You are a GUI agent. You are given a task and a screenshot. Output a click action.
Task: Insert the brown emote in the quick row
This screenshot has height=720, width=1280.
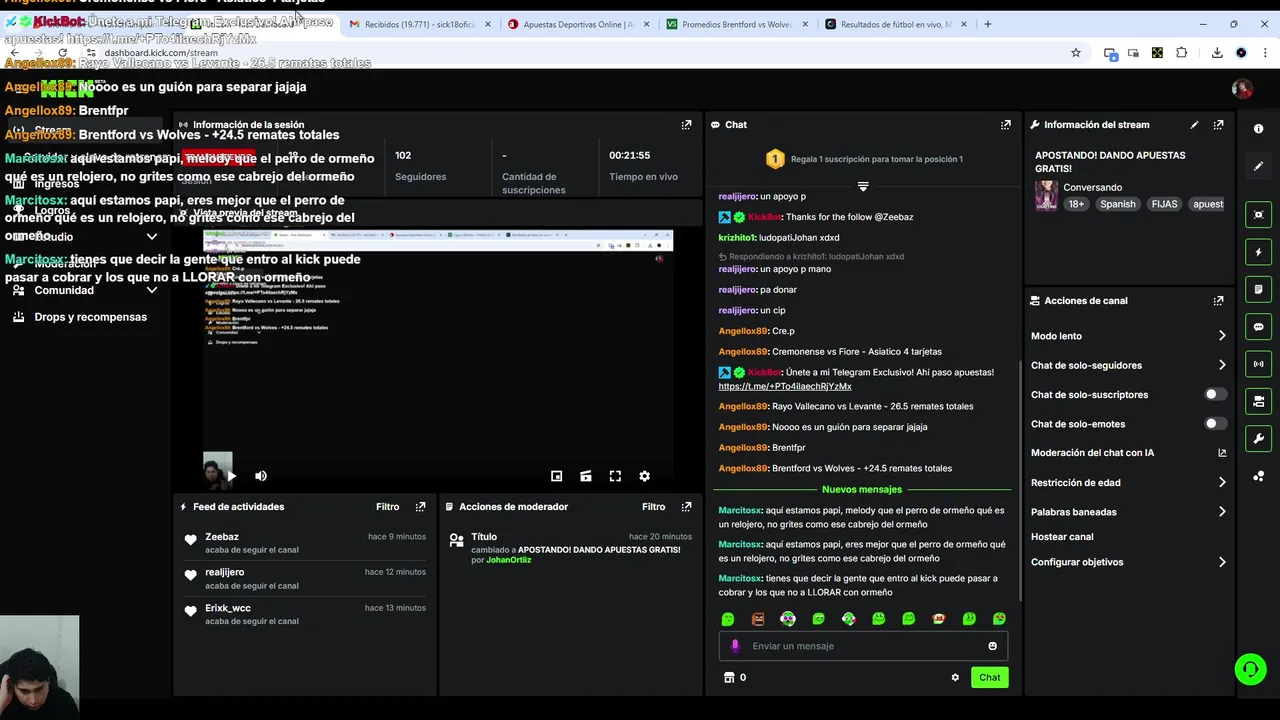coord(758,619)
